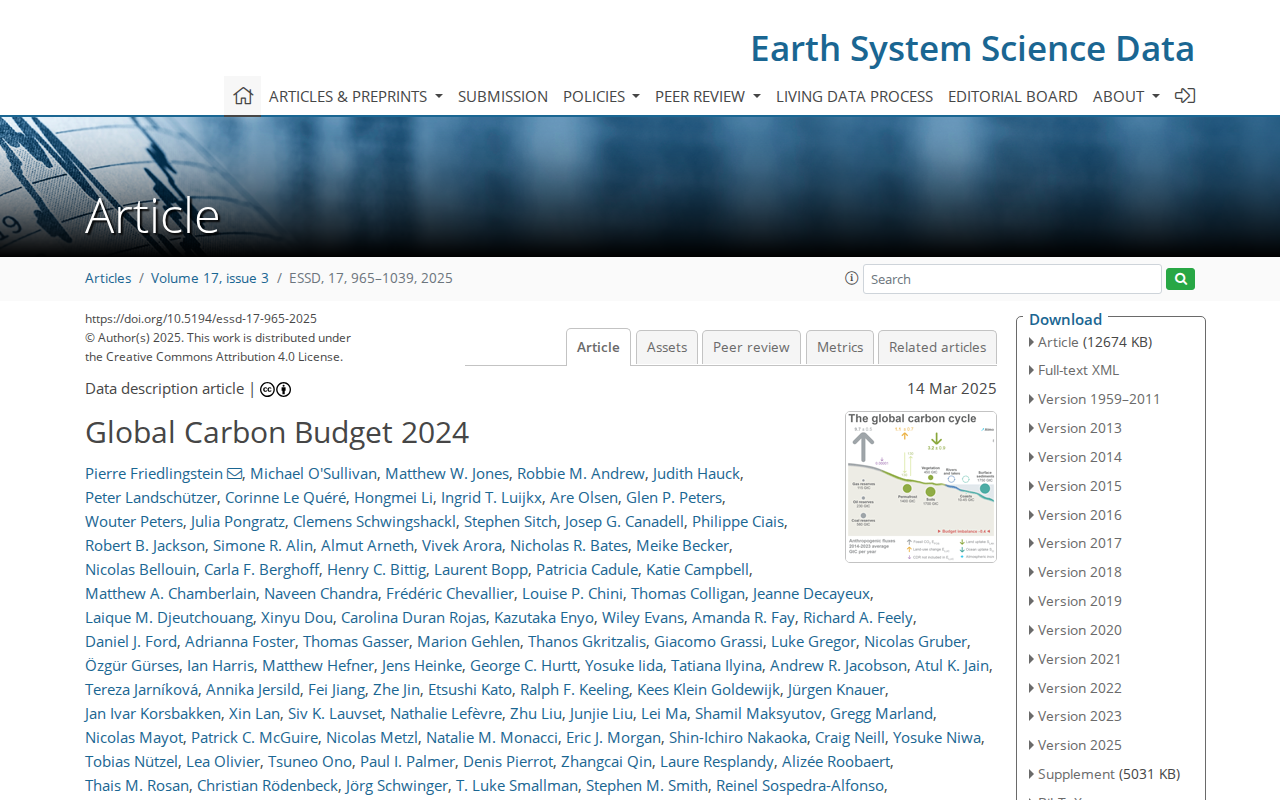Click the Creative Commons license icon
Viewport: 1280px width, 800px height.
coord(275,389)
